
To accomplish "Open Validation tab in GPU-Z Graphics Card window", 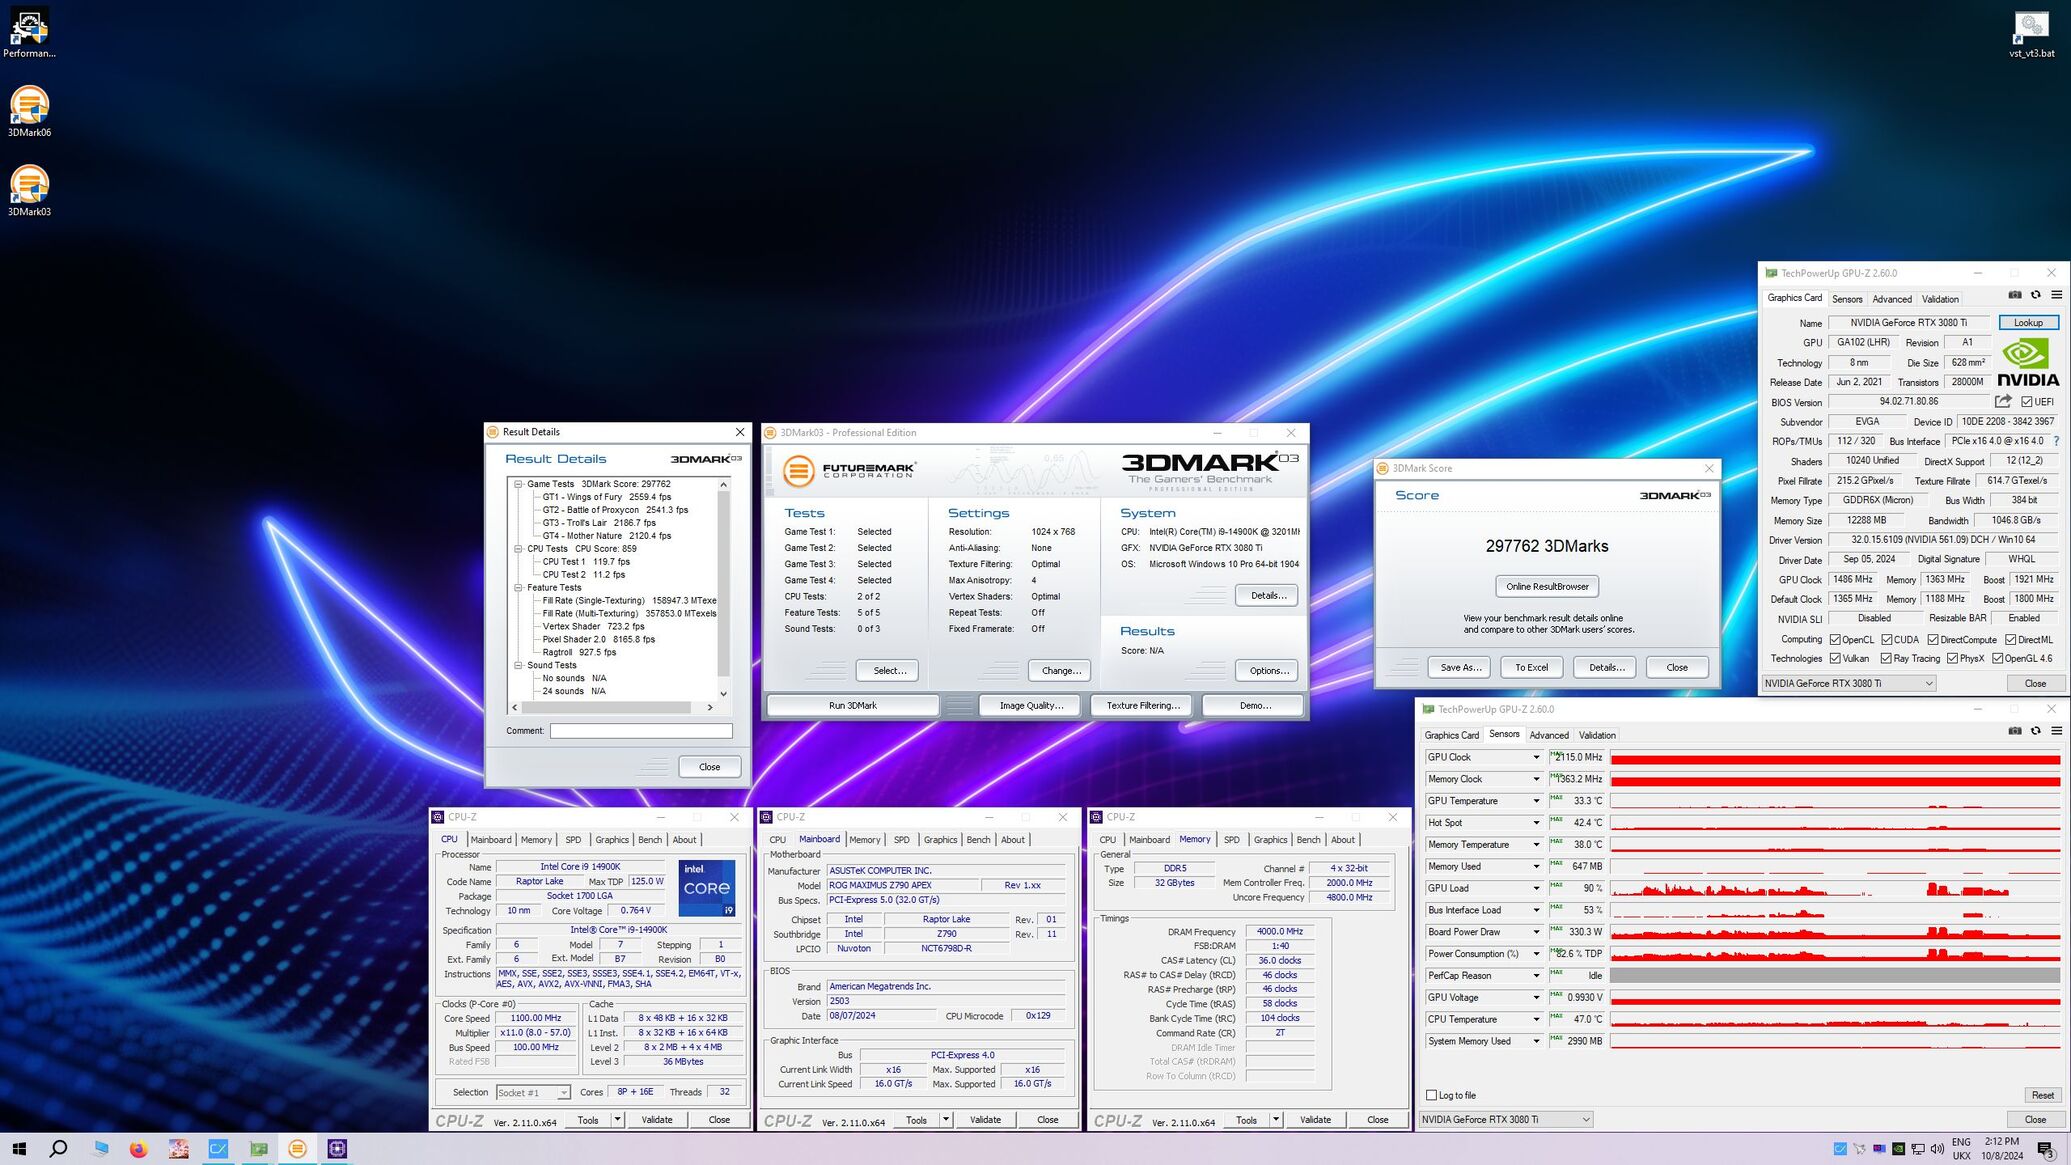I will click(1940, 299).
